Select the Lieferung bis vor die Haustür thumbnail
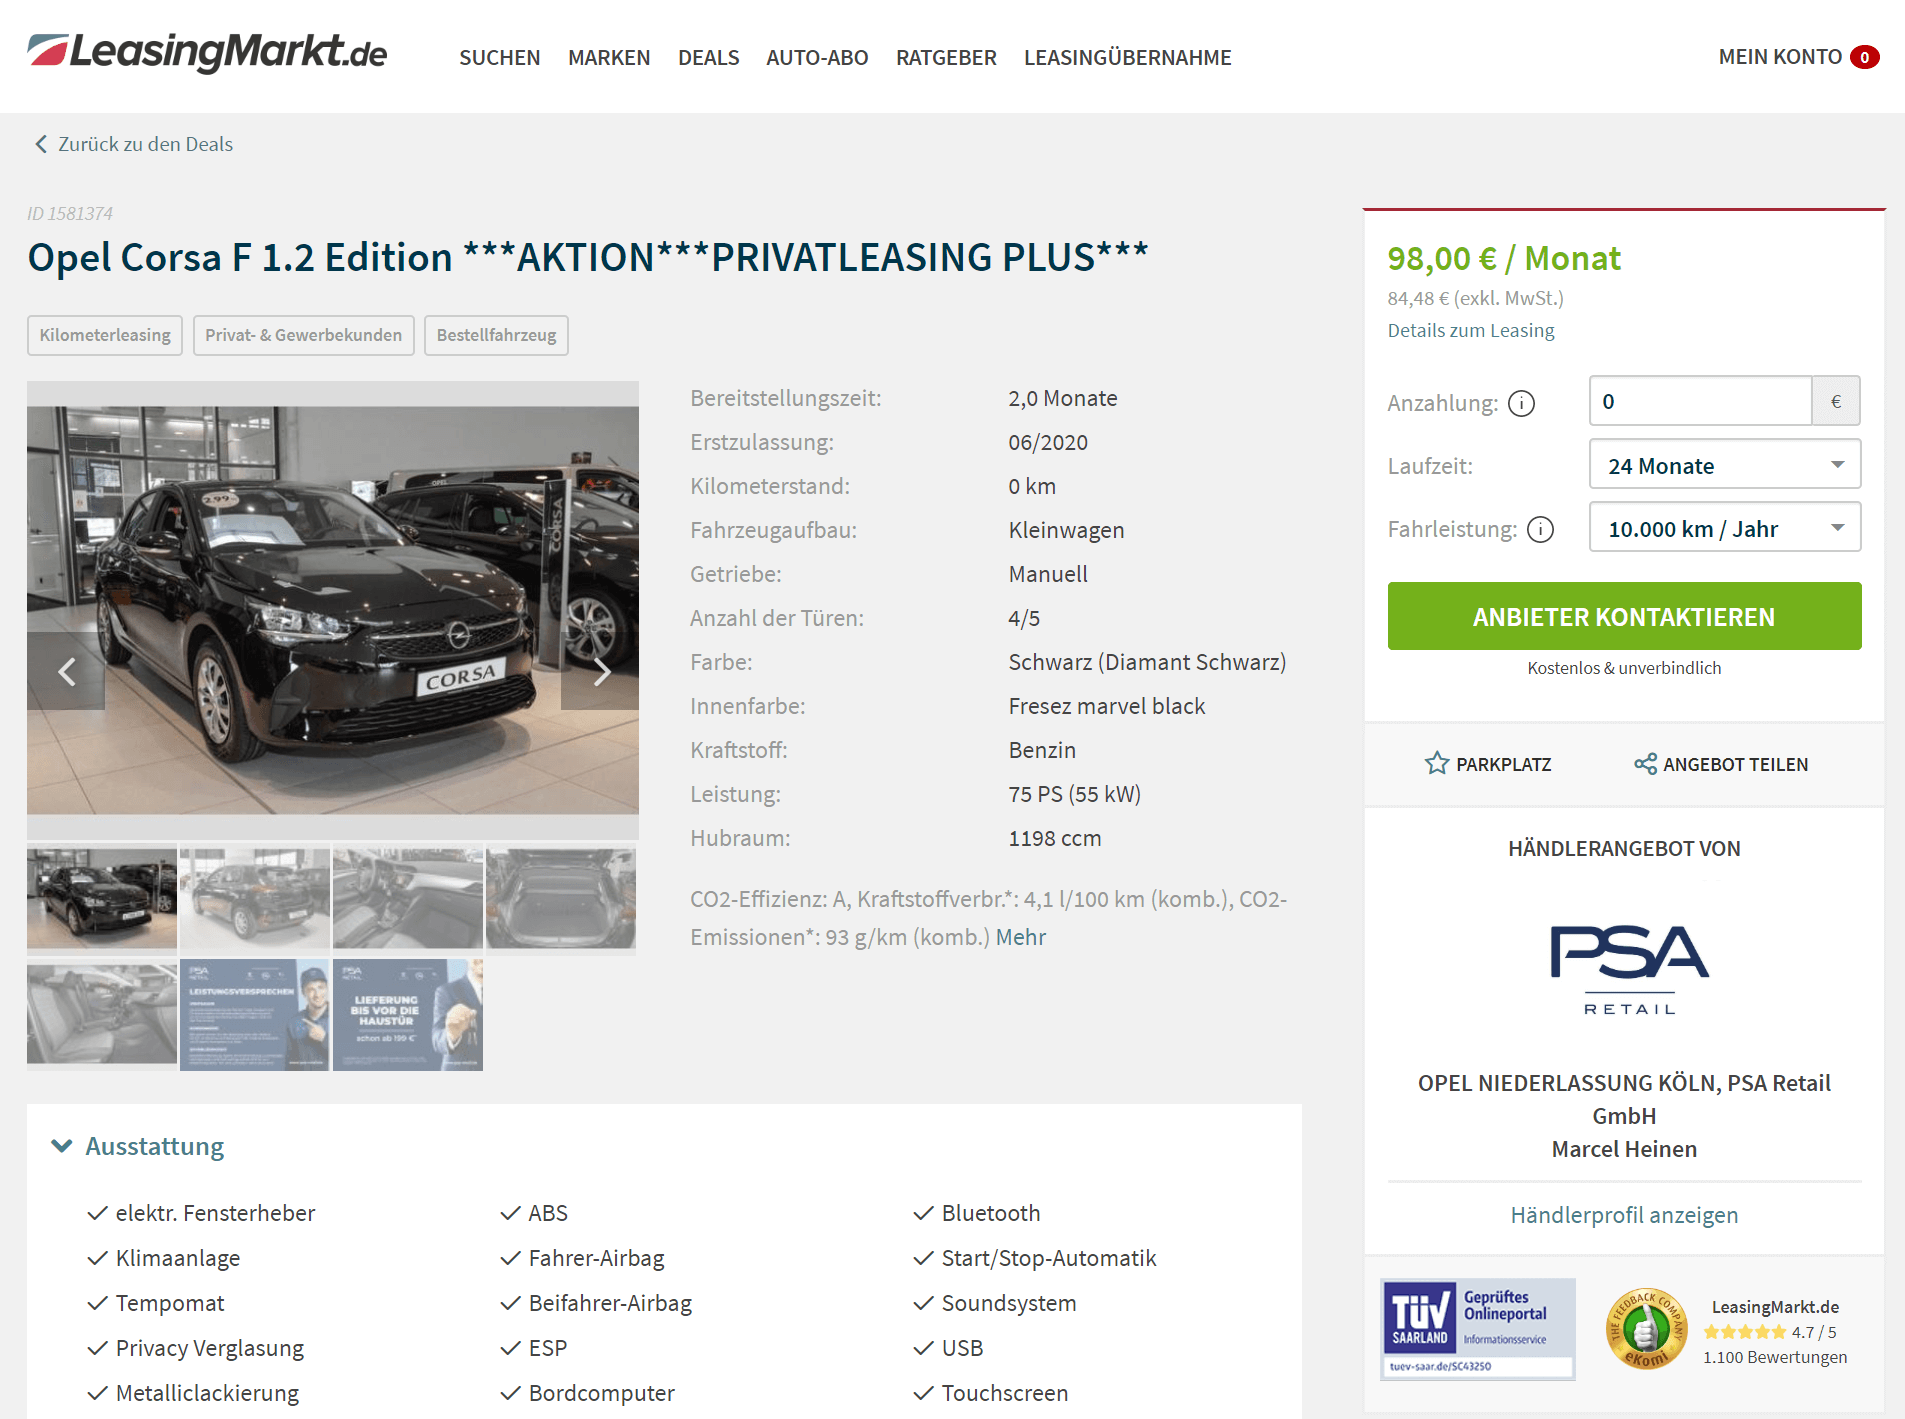1905x1419 pixels. tap(408, 1014)
